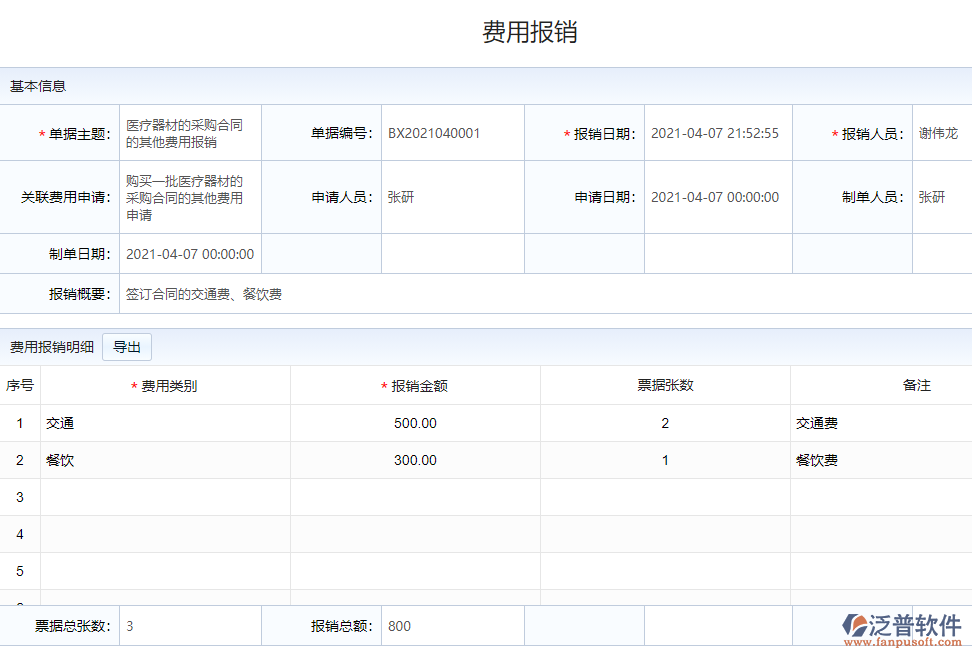Click the 报销总额 total field
The width and height of the screenshot is (972, 658).
[x=451, y=626]
